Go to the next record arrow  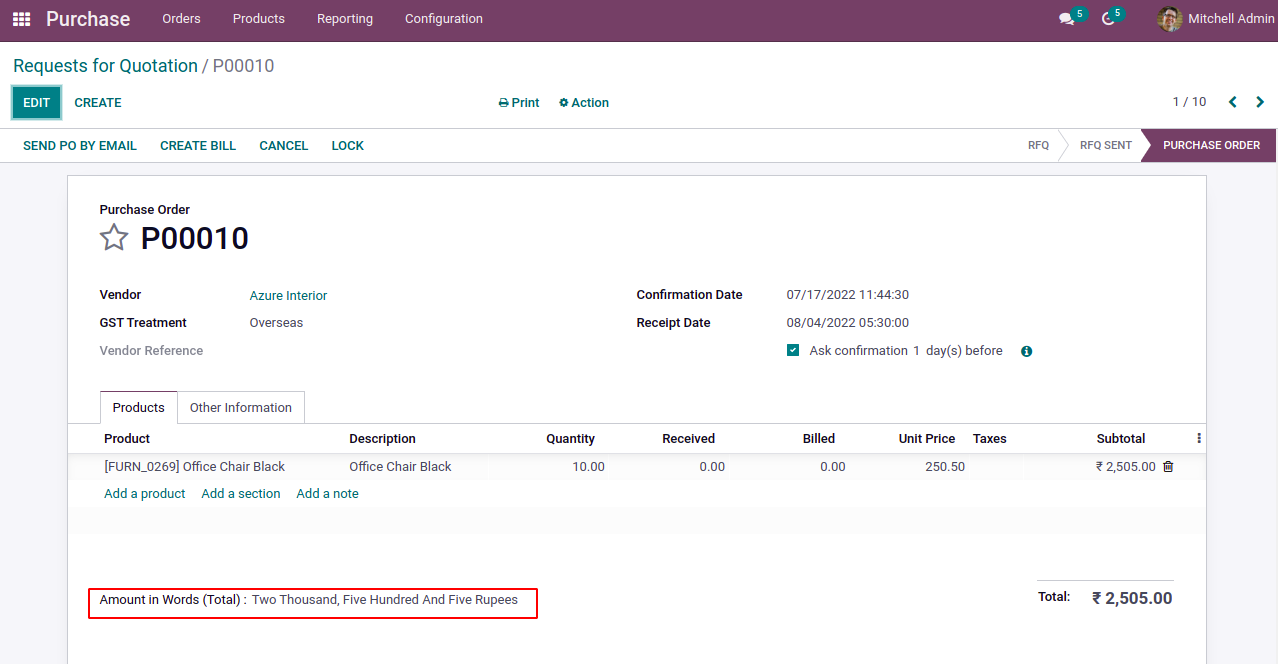[x=1260, y=102]
